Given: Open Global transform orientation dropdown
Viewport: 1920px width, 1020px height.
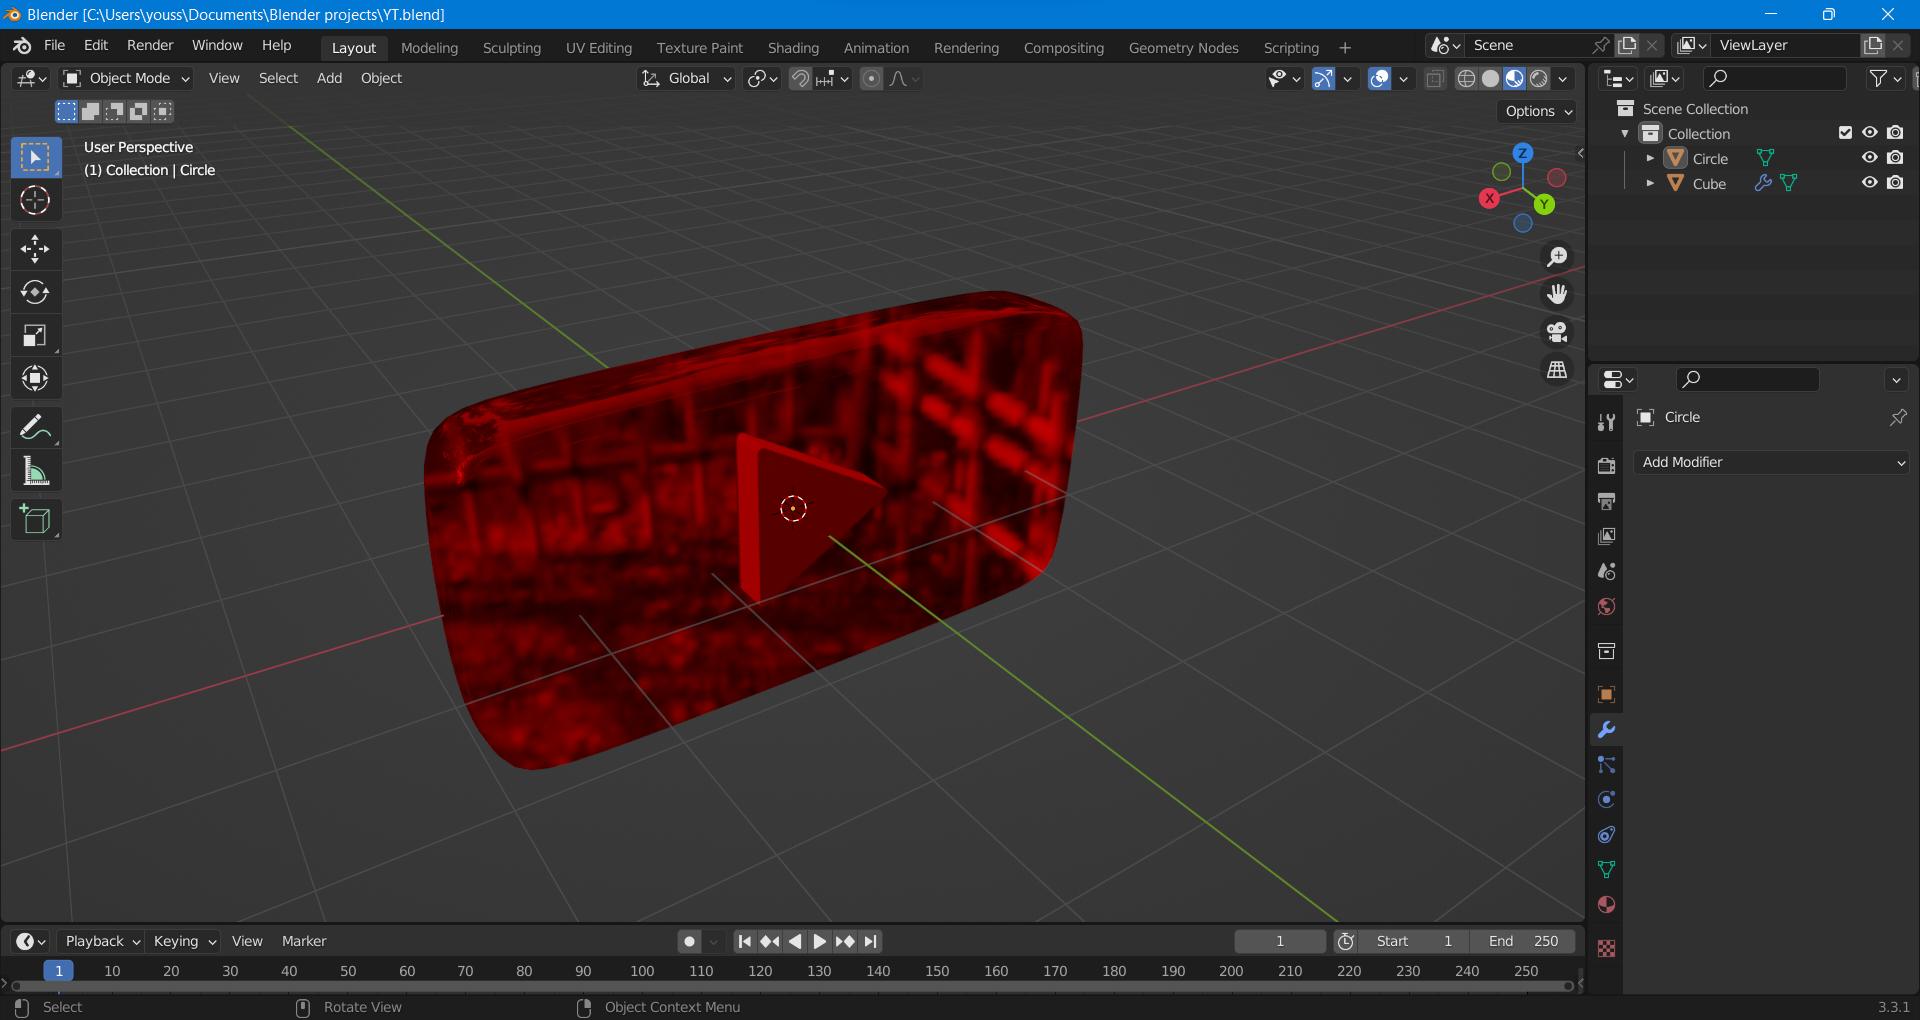Looking at the screenshot, I should click(x=686, y=78).
